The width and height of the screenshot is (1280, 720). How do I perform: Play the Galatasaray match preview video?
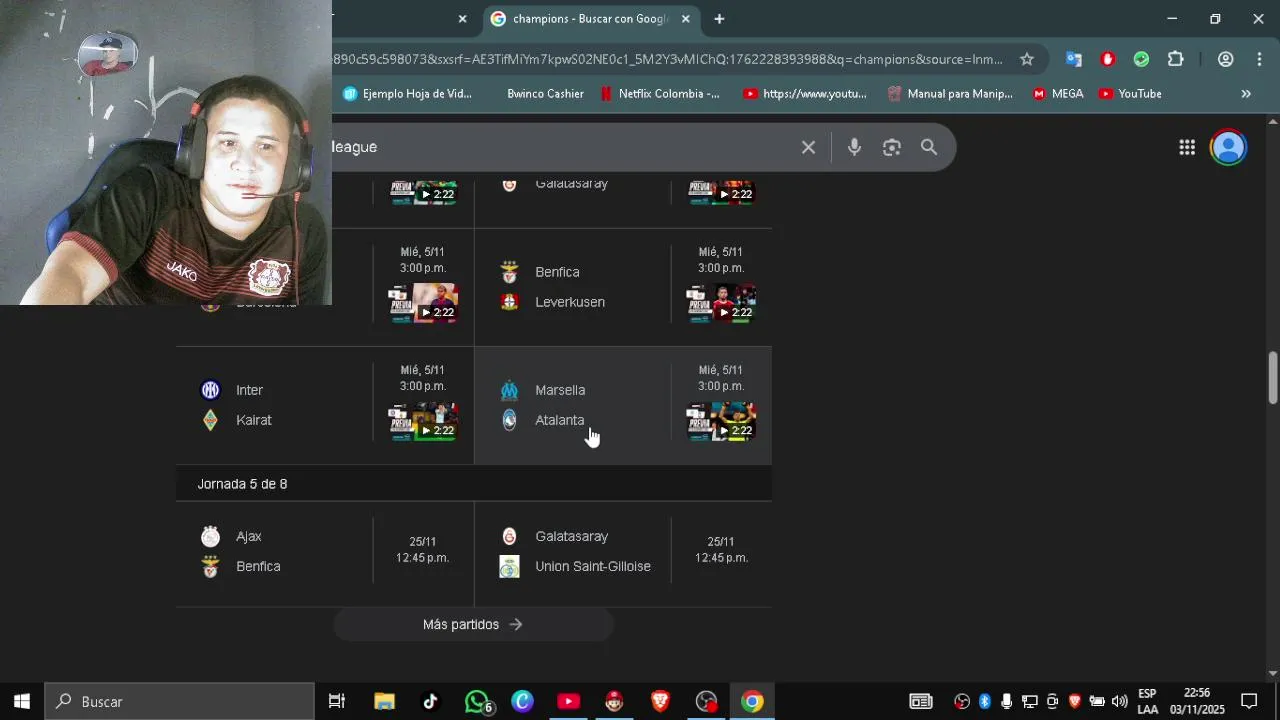720,192
